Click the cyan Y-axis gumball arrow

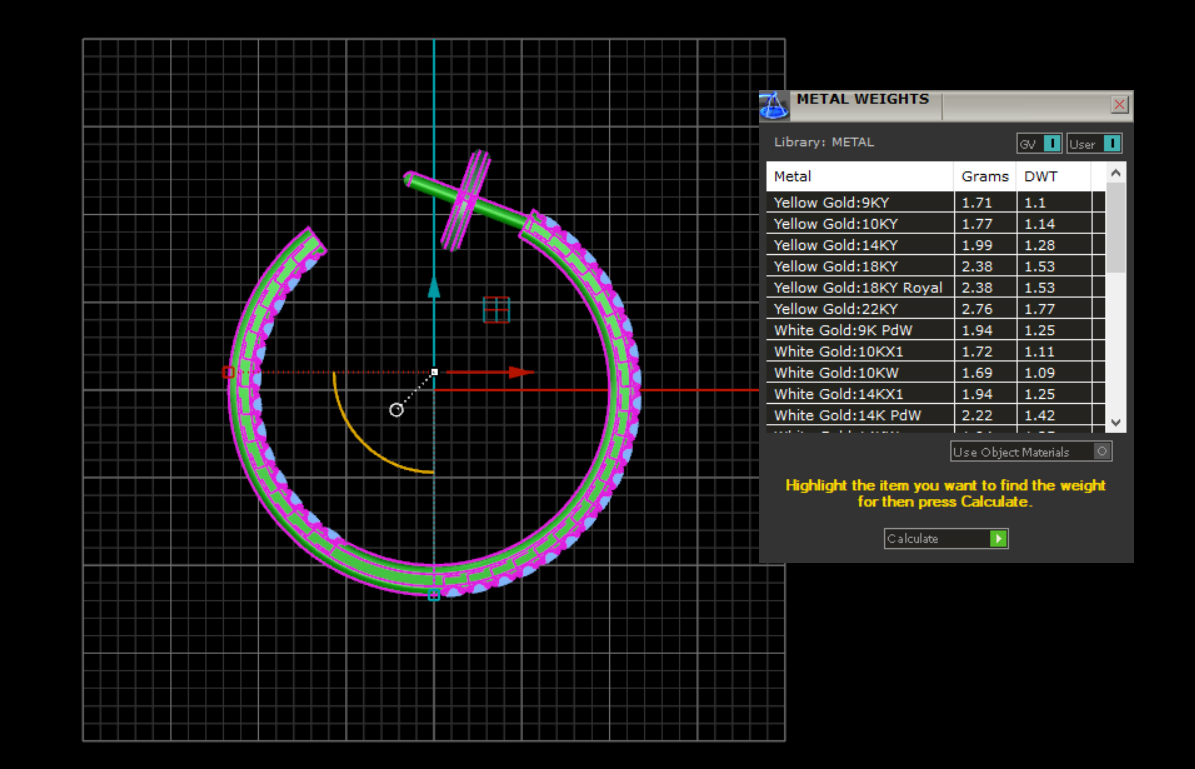[x=434, y=288]
